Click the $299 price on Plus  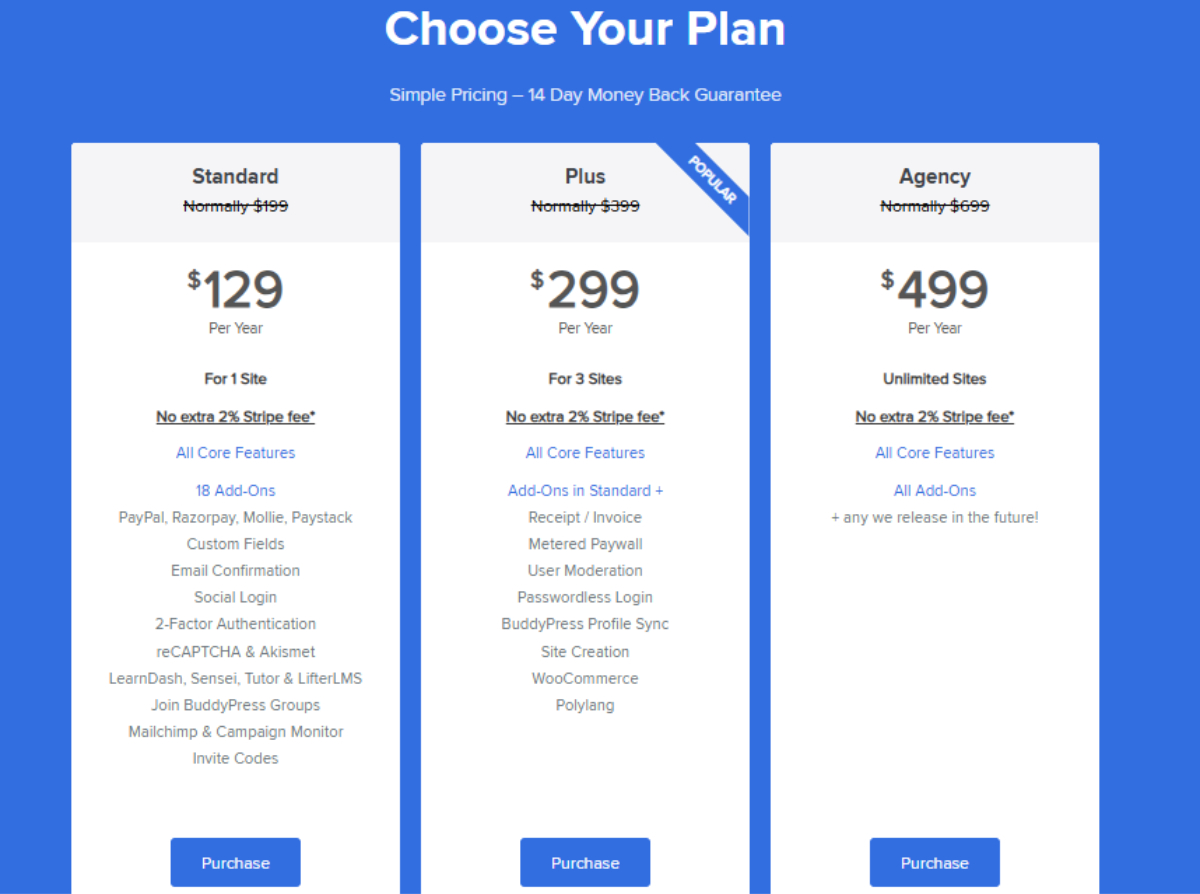tap(585, 291)
